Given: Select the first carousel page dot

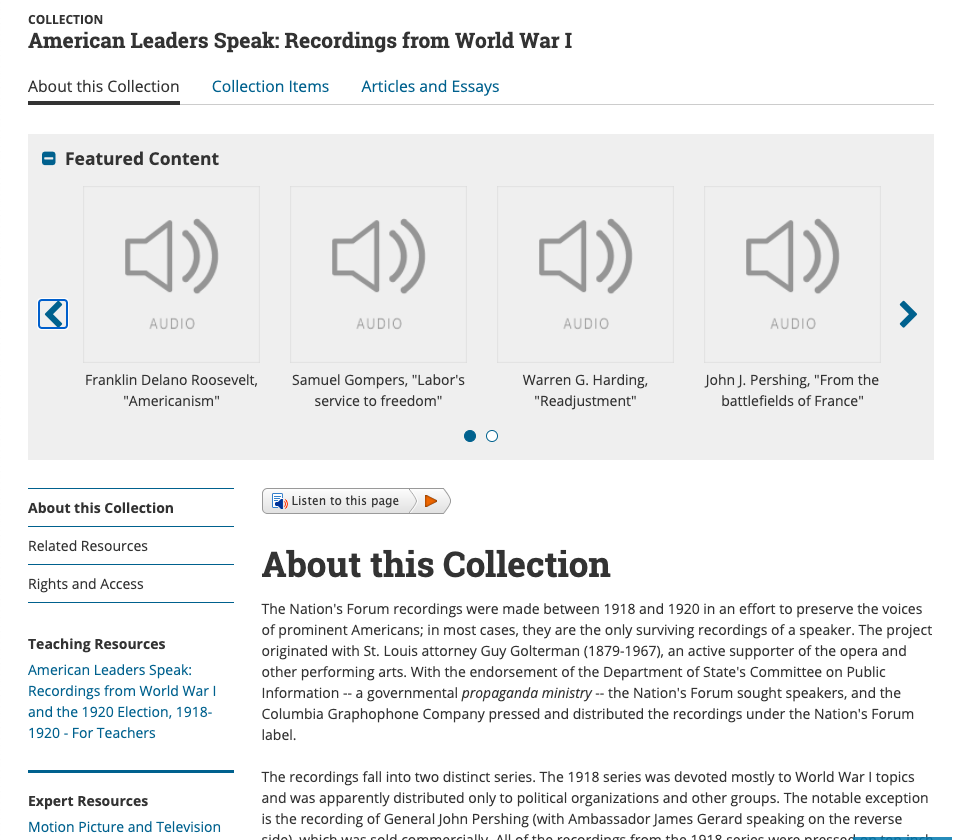Looking at the screenshot, I should pyautogui.click(x=470, y=436).
